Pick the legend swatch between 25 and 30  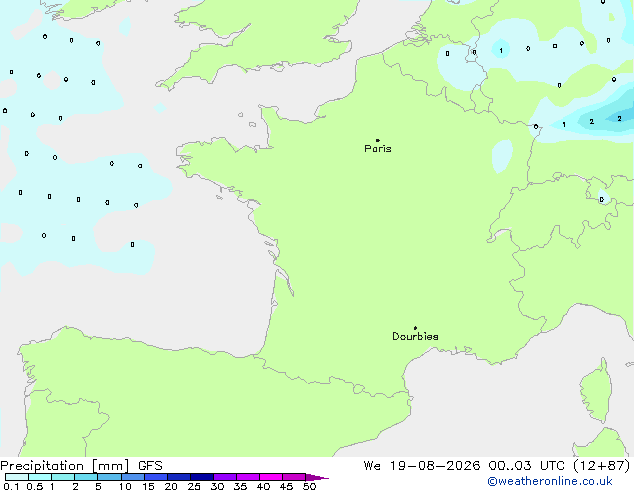(201, 477)
